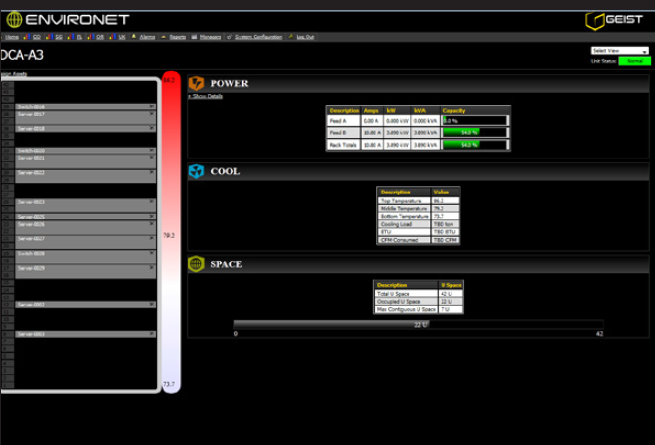Click the Log Out key icon
This screenshot has width=655, height=445.
[x=290, y=36]
